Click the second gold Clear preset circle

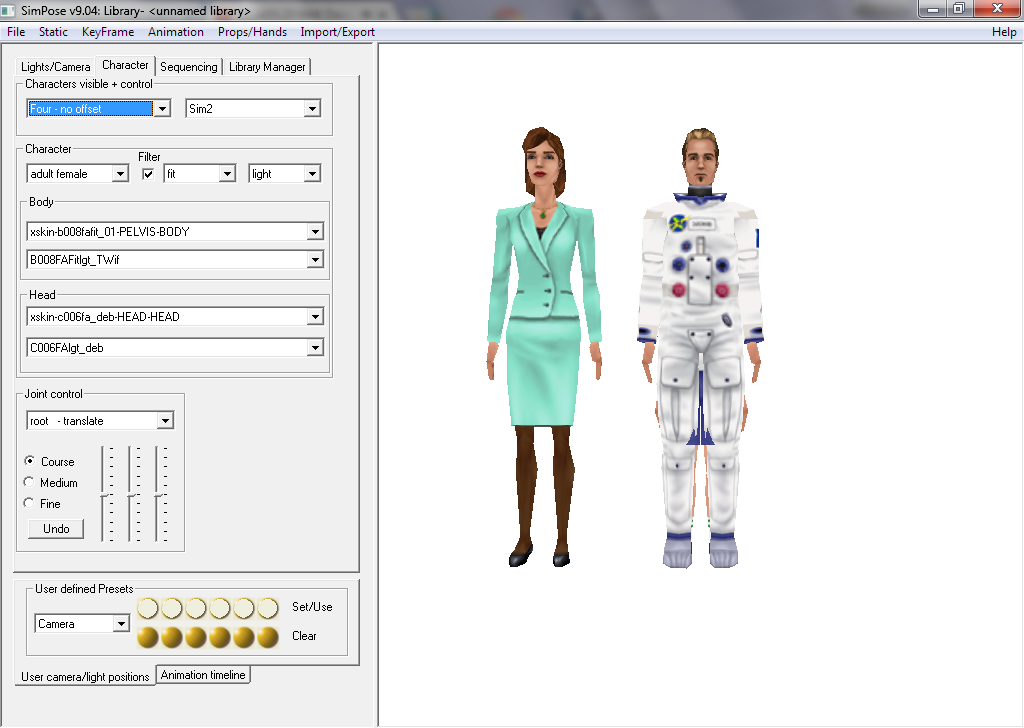coord(172,637)
